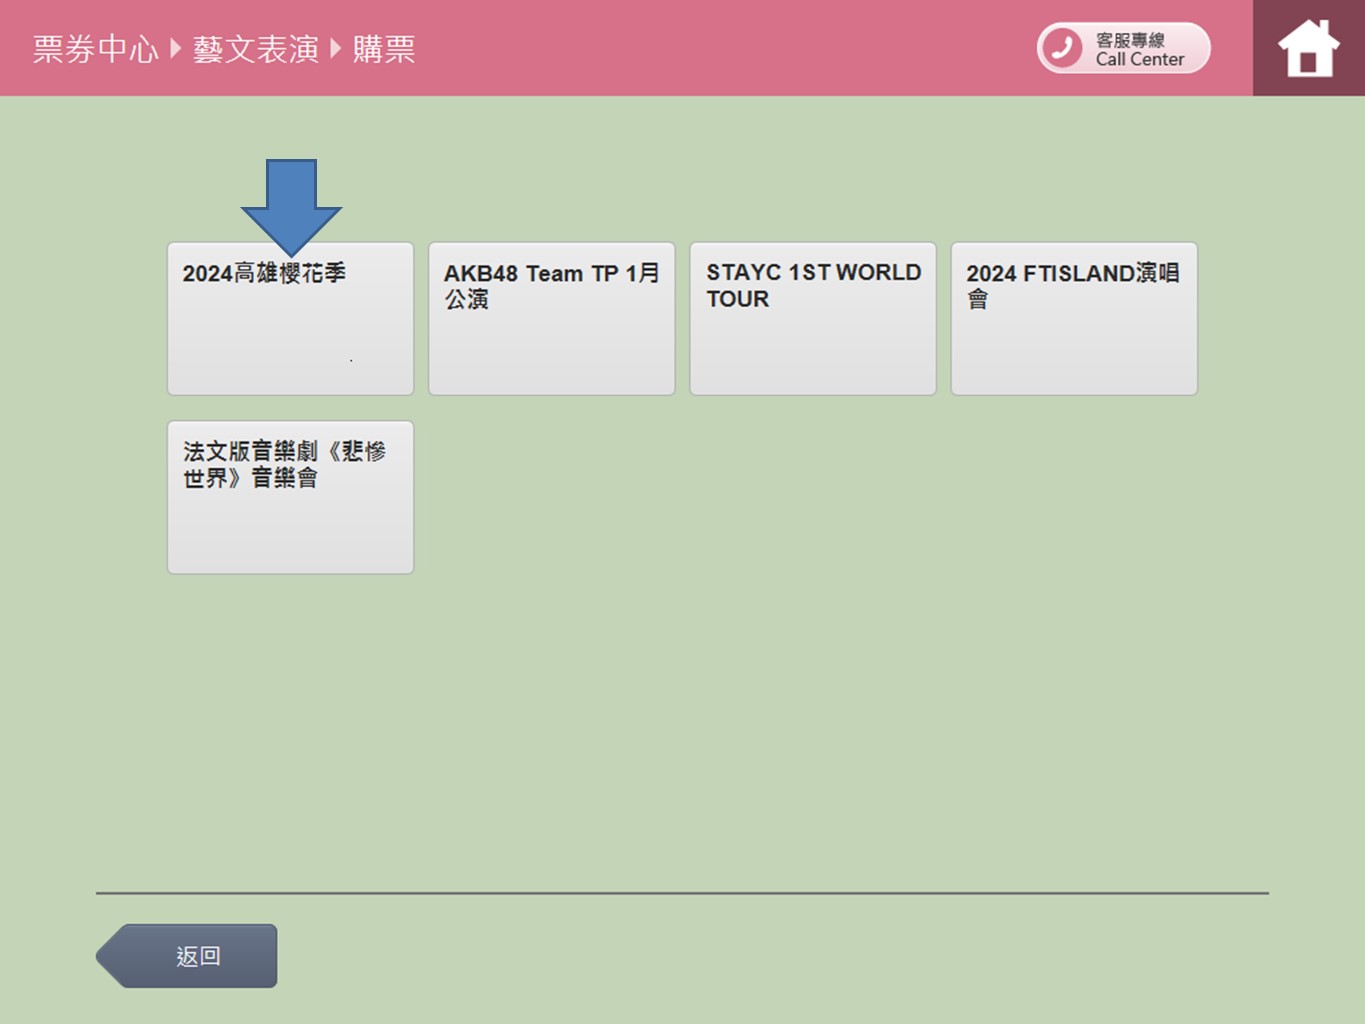Click the arrow before 購票 breadcrumb
The height and width of the screenshot is (1024, 1365).
336,48
